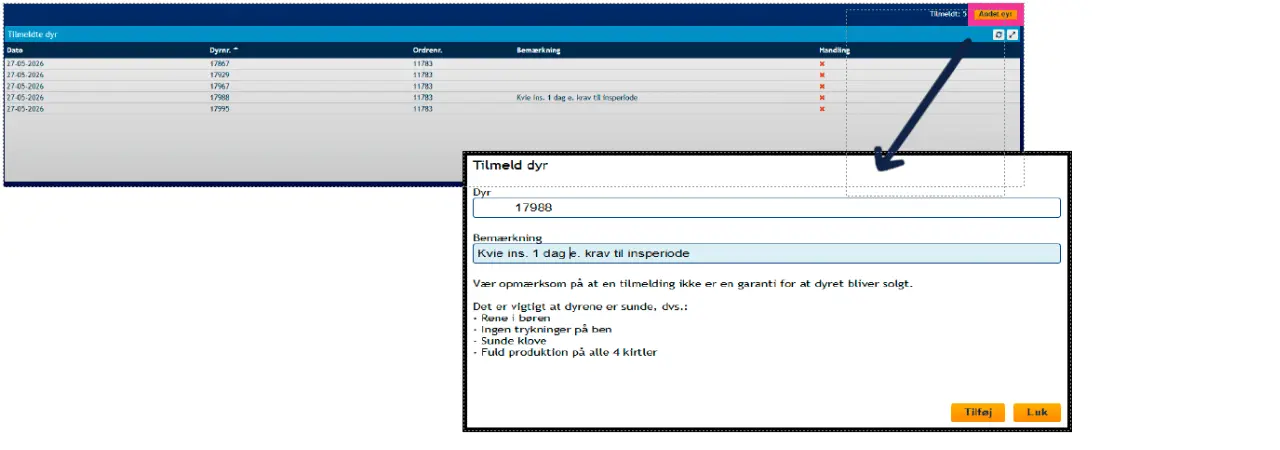Click the 'Rene i børen' line in dialog
Image resolution: width=1280 pixels, height=450 pixels.
click(x=511, y=318)
